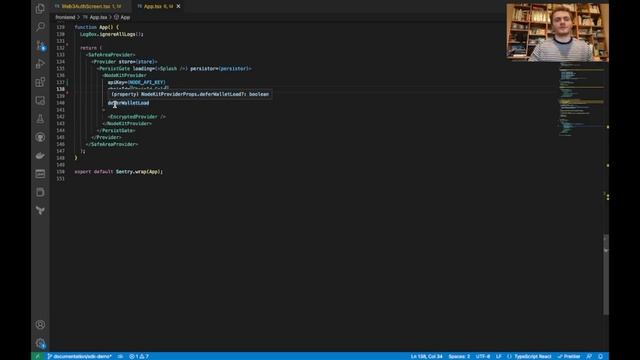
Task: Open the Accounts icon
Action: pos(40,324)
